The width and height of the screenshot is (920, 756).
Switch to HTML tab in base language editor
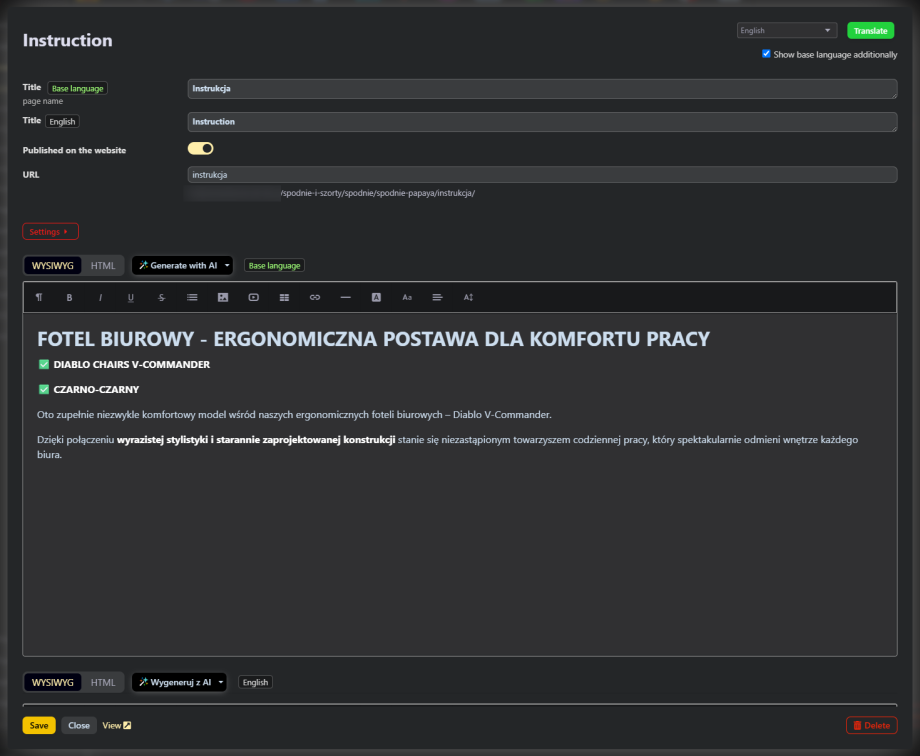103,265
